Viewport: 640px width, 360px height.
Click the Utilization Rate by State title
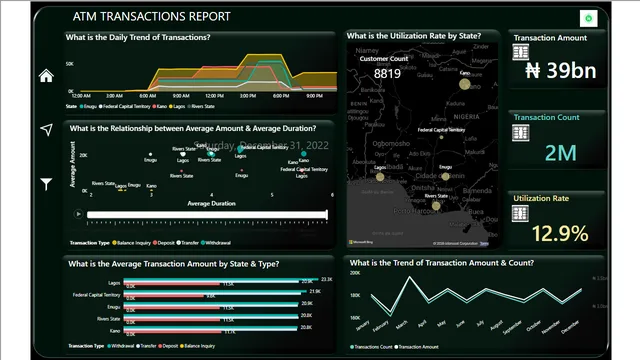414,36
